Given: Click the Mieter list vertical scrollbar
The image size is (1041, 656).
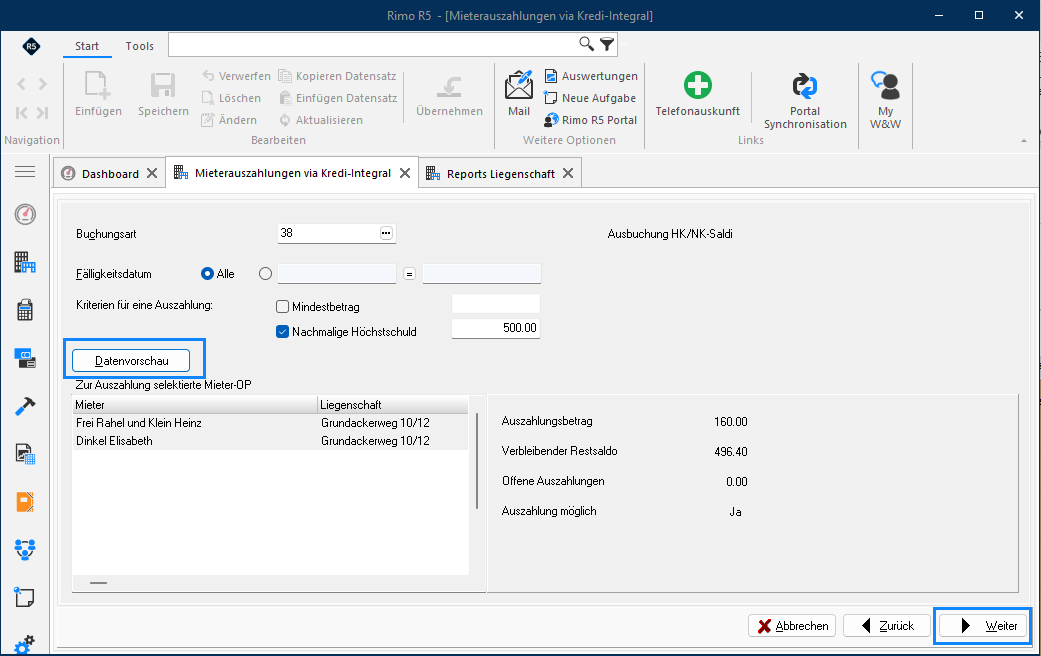Looking at the screenshot, I should click(x=477, y=461).
